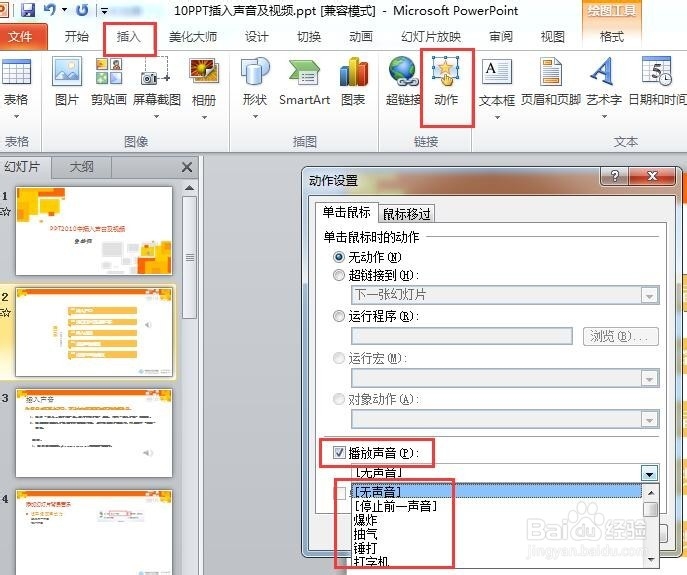The image size is (687, 575).
Task: Open the 下一张幻灯片 hyperlink dropdown
Action: (649, 295)
